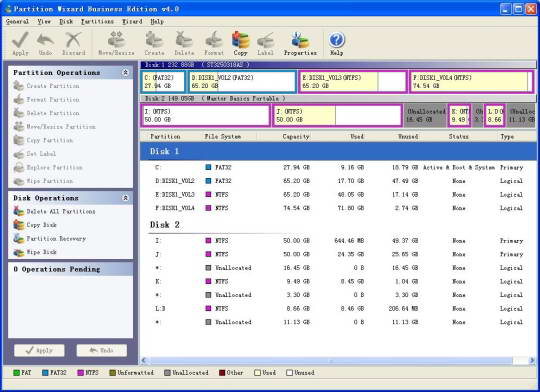Open the Help menu
Image resolution: width=540 pixels, height=392 pixels.
coord(157,21)
